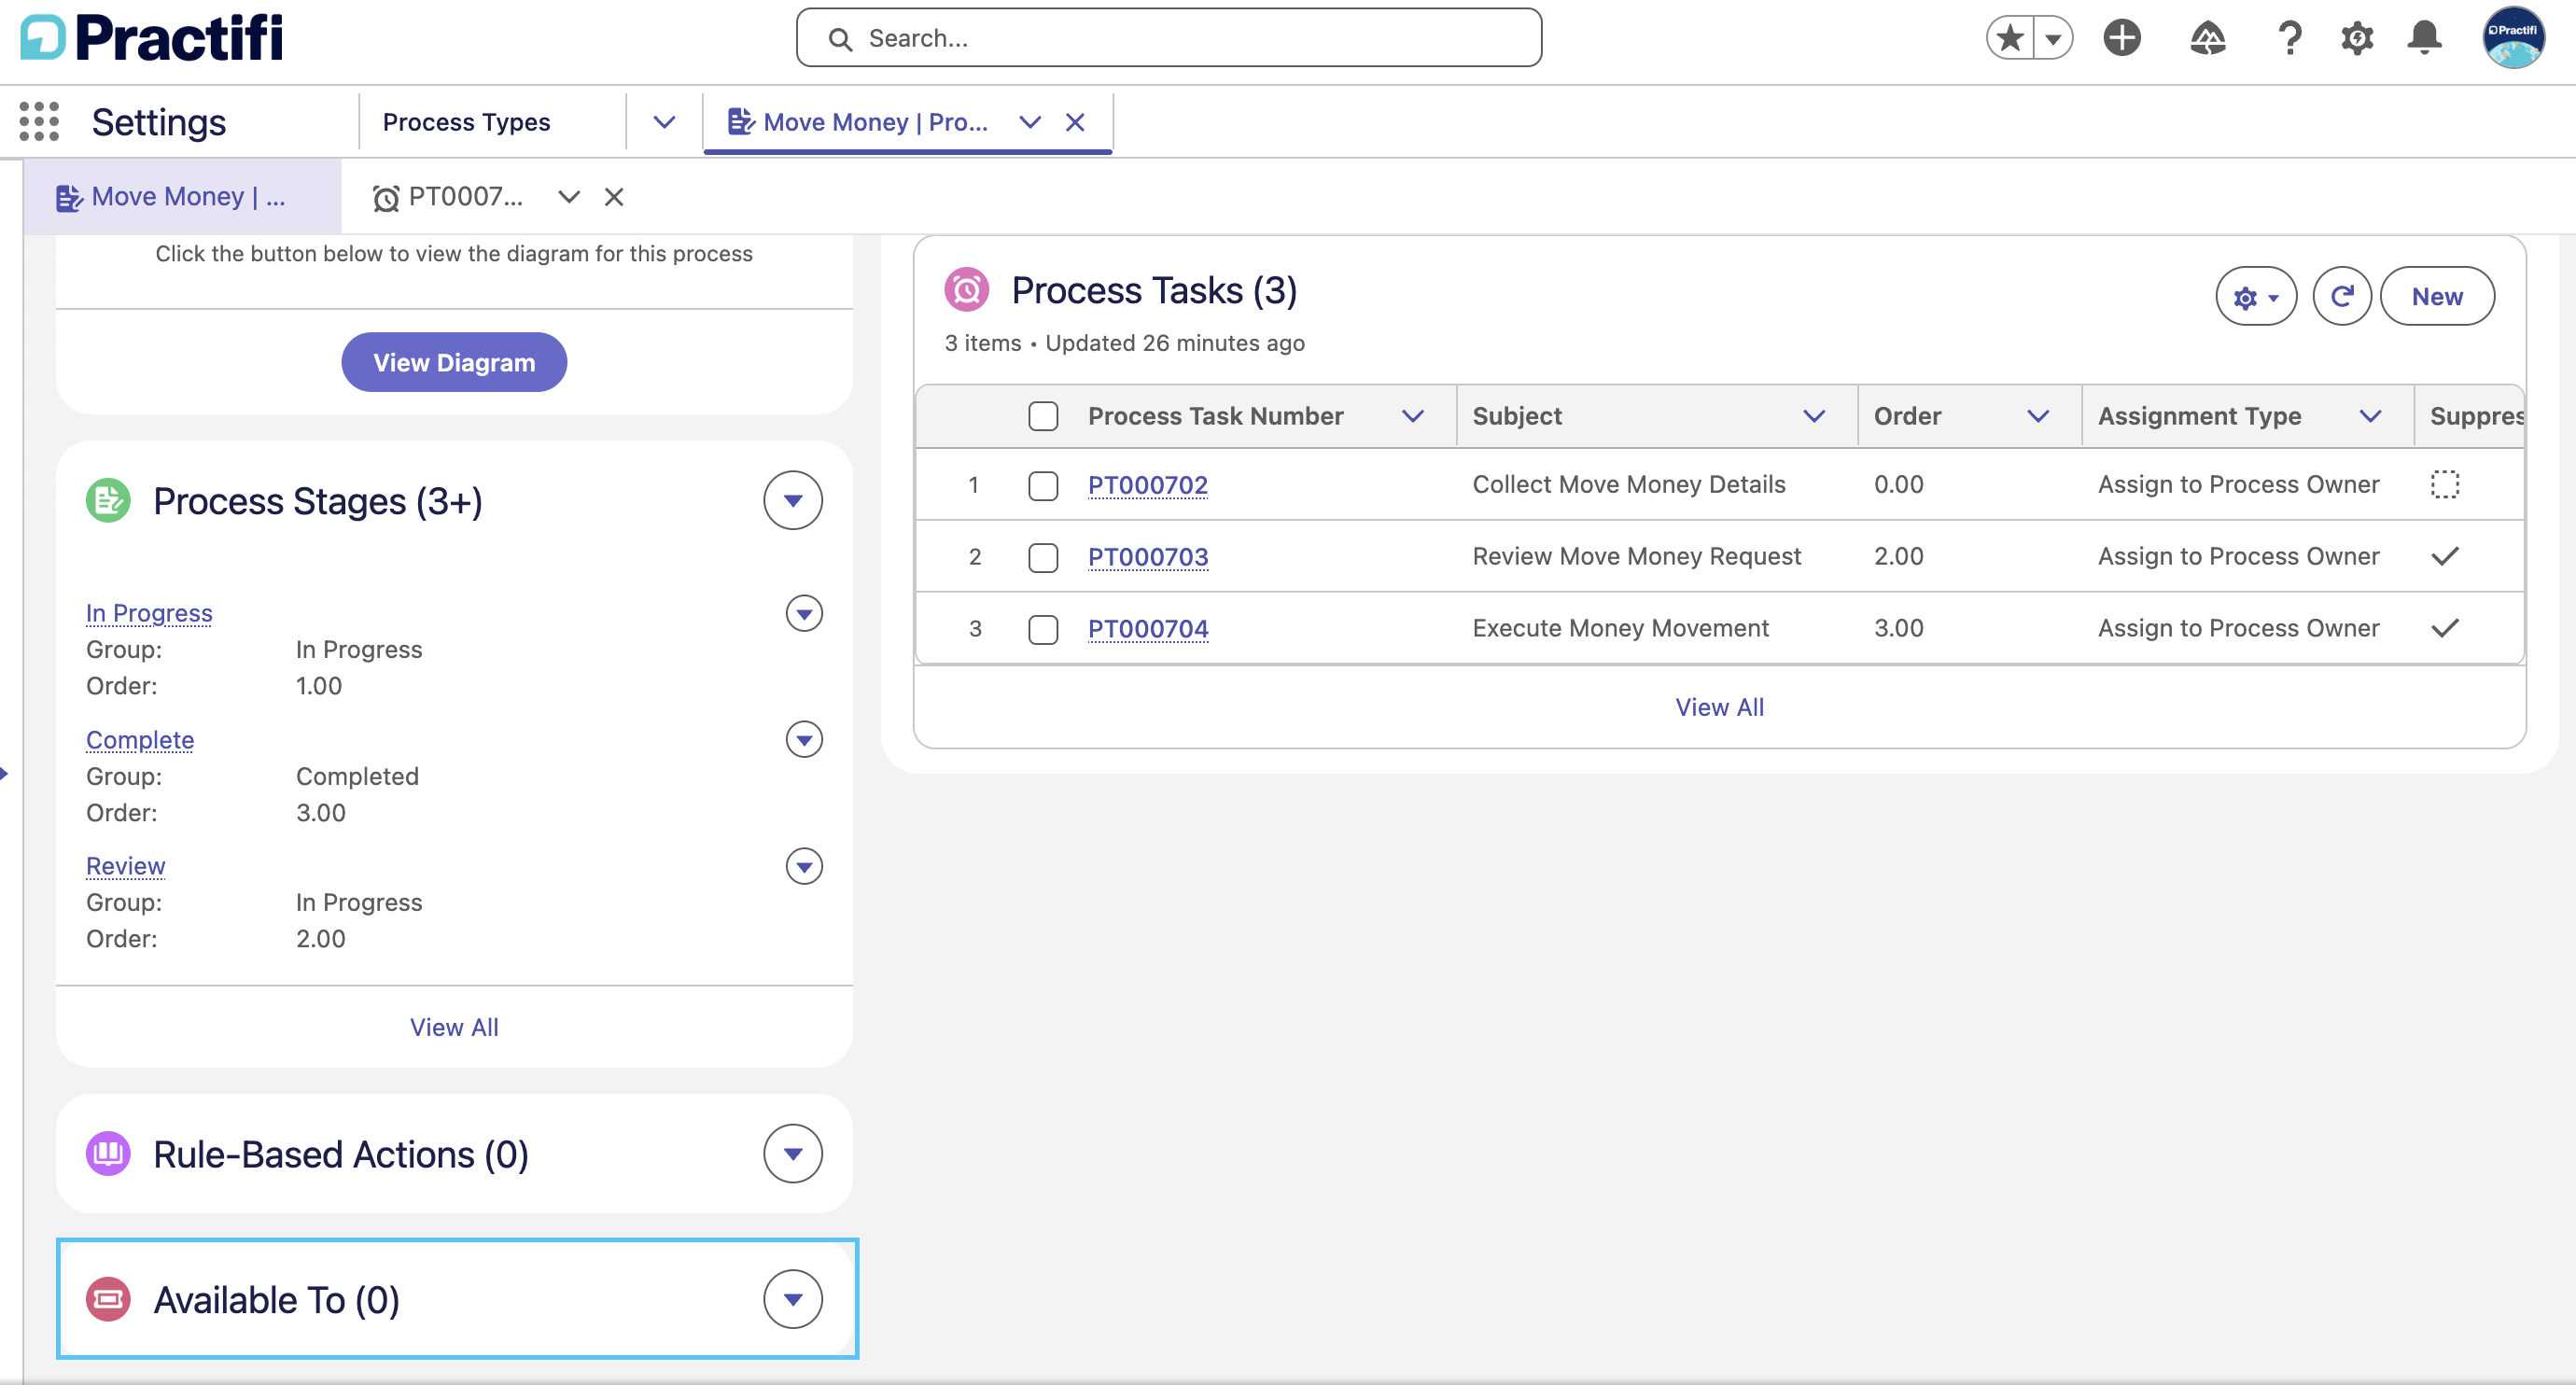Open the setup gear icon

[x=2357, y=38]
